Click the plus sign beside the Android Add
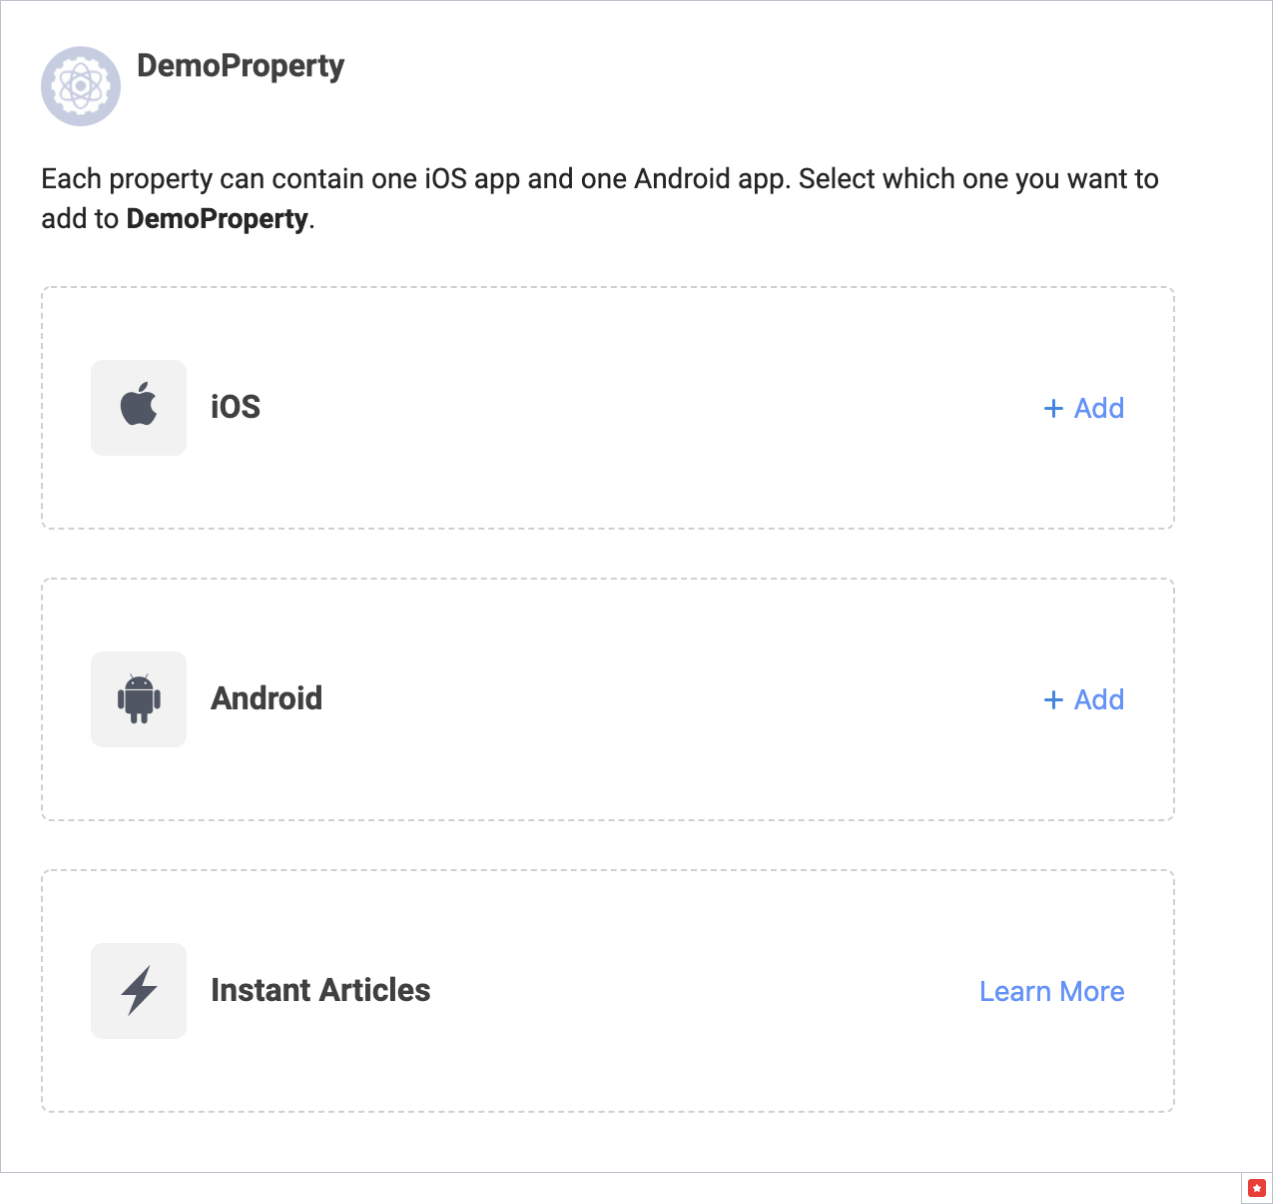1273x1204 pixels. coord(1053,700)
